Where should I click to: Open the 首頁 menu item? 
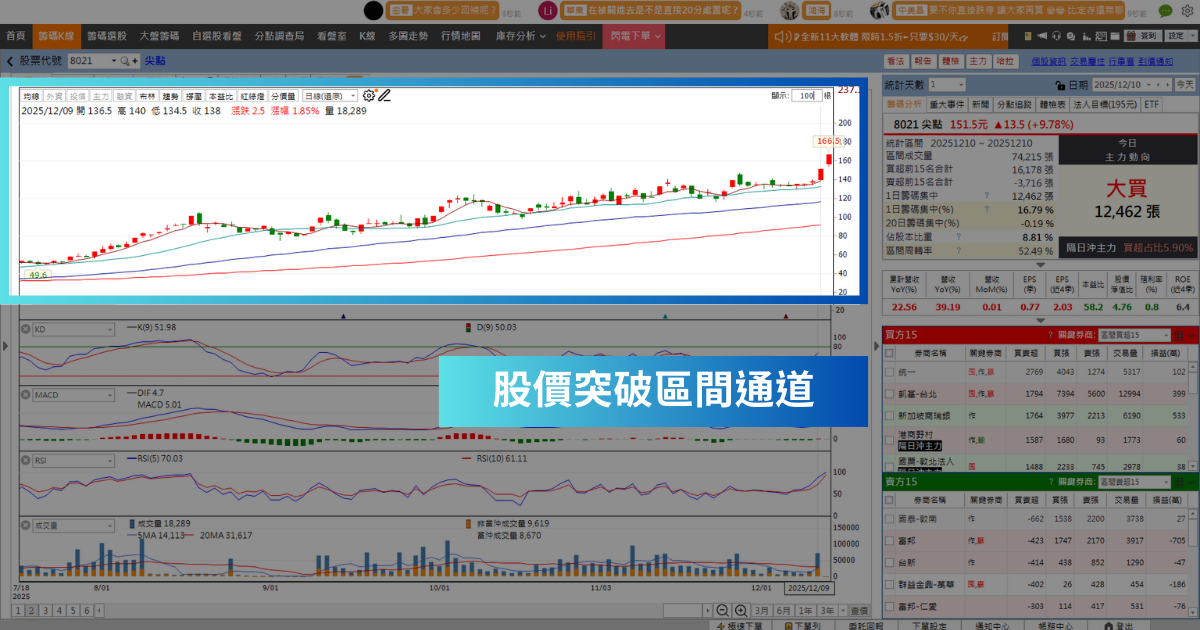(x=16, y=36)
